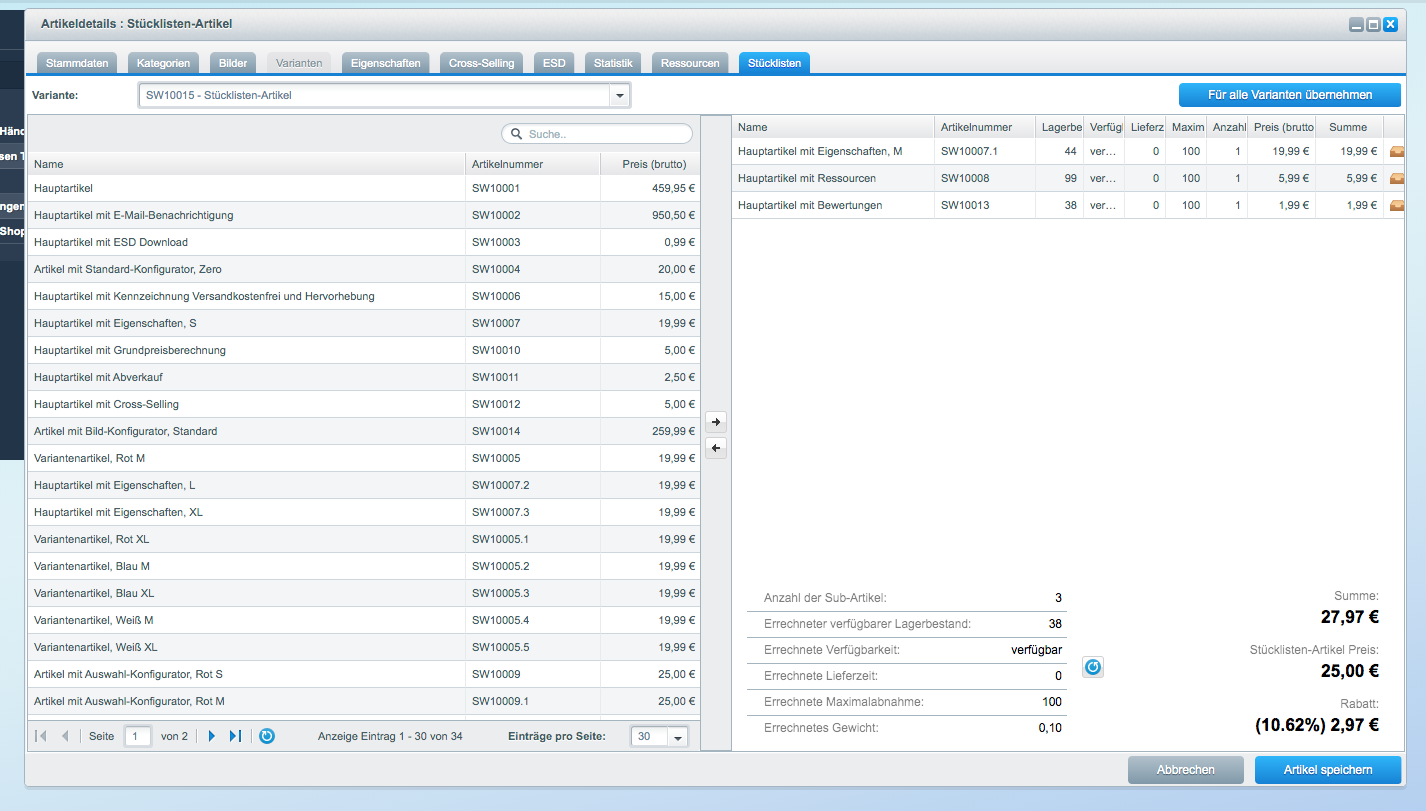Viewport: 1426px width, 811px height.
Task: Click the recalculate refresh icon beside computed values
Action: 1093,667
